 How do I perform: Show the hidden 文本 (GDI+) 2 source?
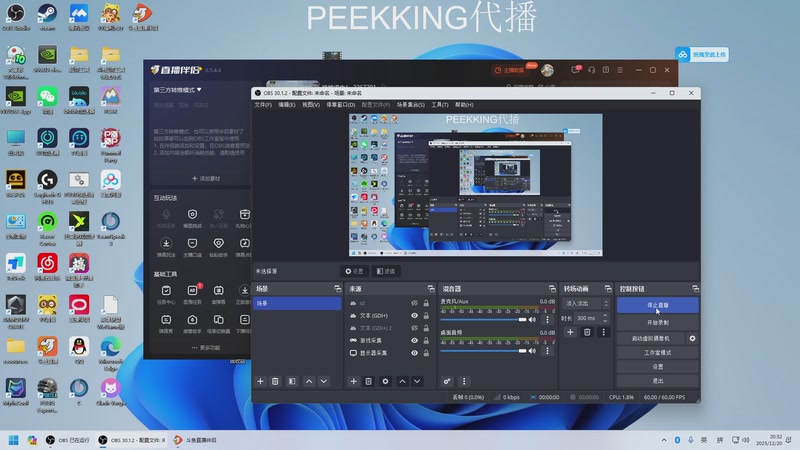(414, 328)
